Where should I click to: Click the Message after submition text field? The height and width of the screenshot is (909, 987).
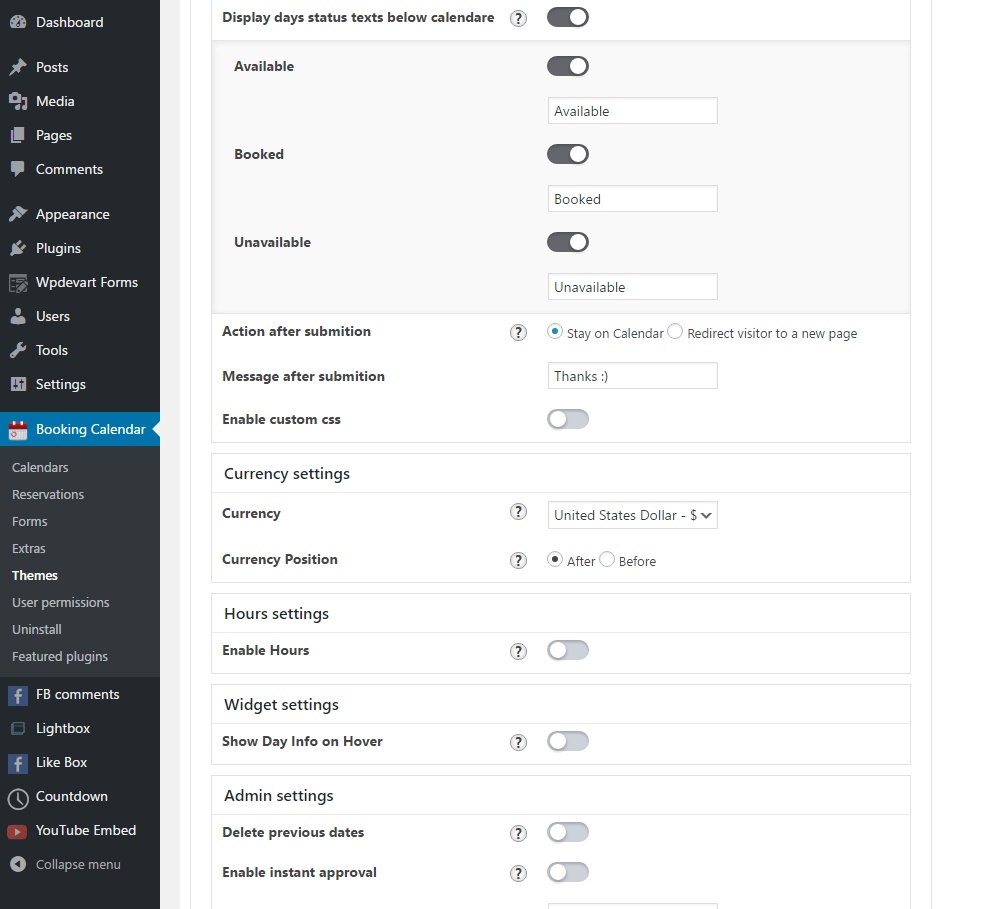point(632,376)
